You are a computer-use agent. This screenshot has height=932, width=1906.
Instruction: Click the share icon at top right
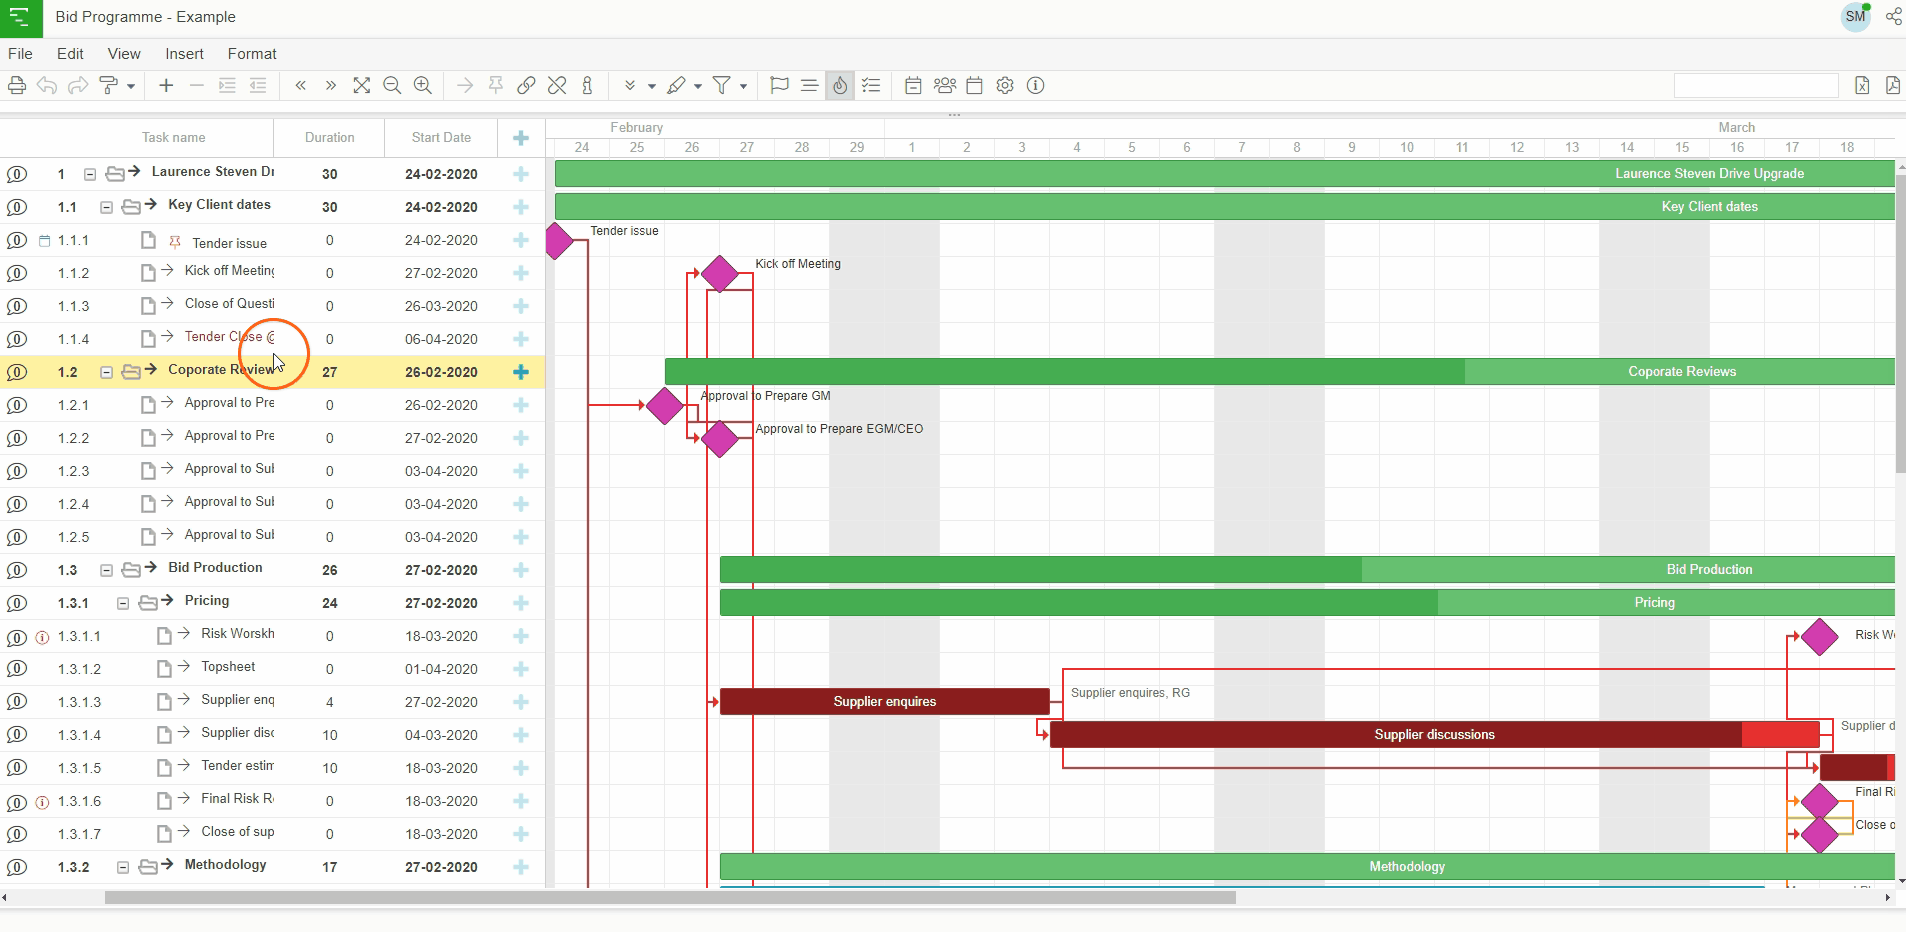point(1893,17)
